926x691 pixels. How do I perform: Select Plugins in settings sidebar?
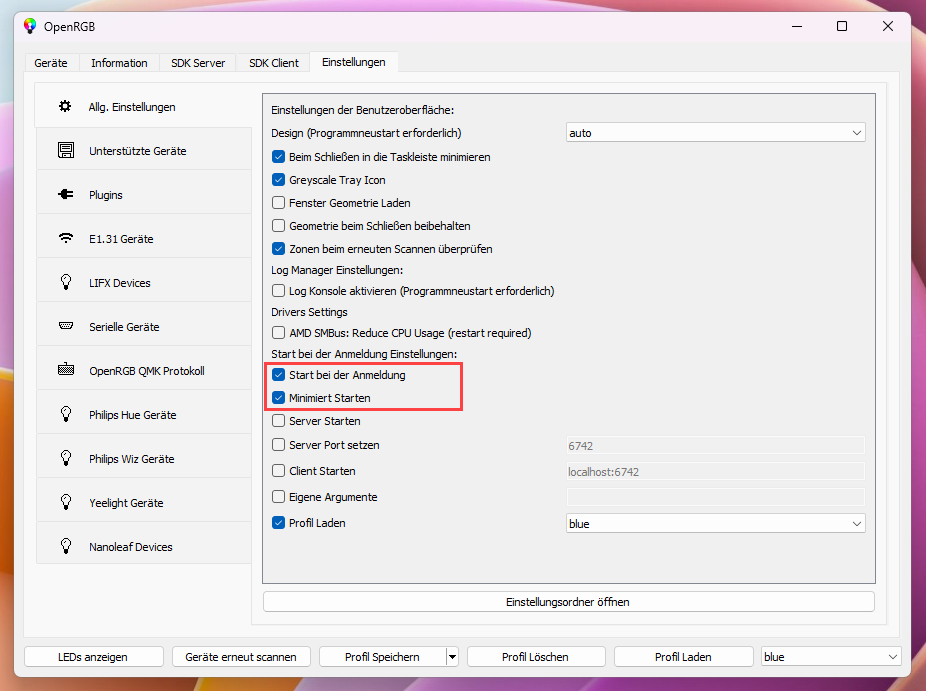click(x=144, y=194)
